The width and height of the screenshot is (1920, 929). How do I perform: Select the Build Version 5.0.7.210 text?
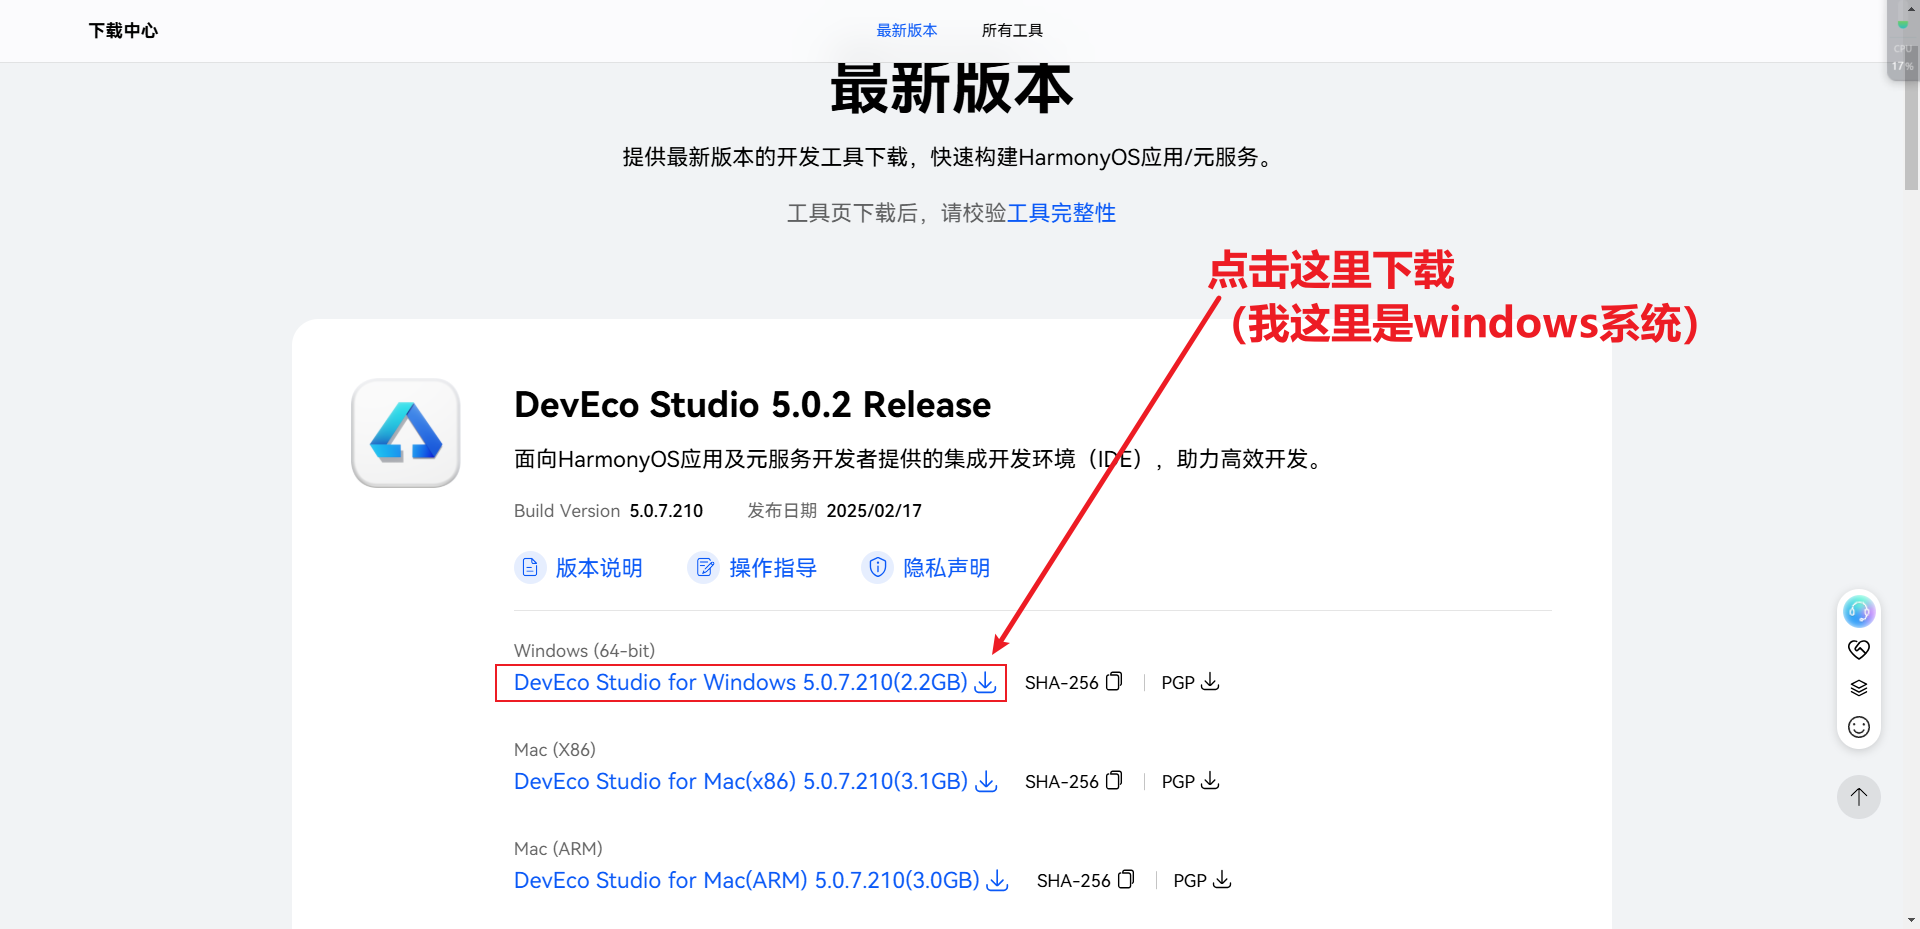(x=608, y=511)
